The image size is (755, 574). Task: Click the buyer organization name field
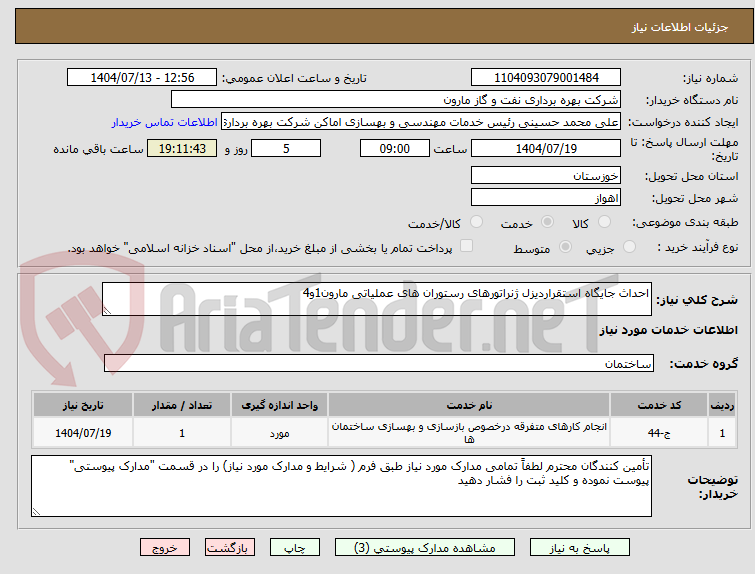[395, 100]
